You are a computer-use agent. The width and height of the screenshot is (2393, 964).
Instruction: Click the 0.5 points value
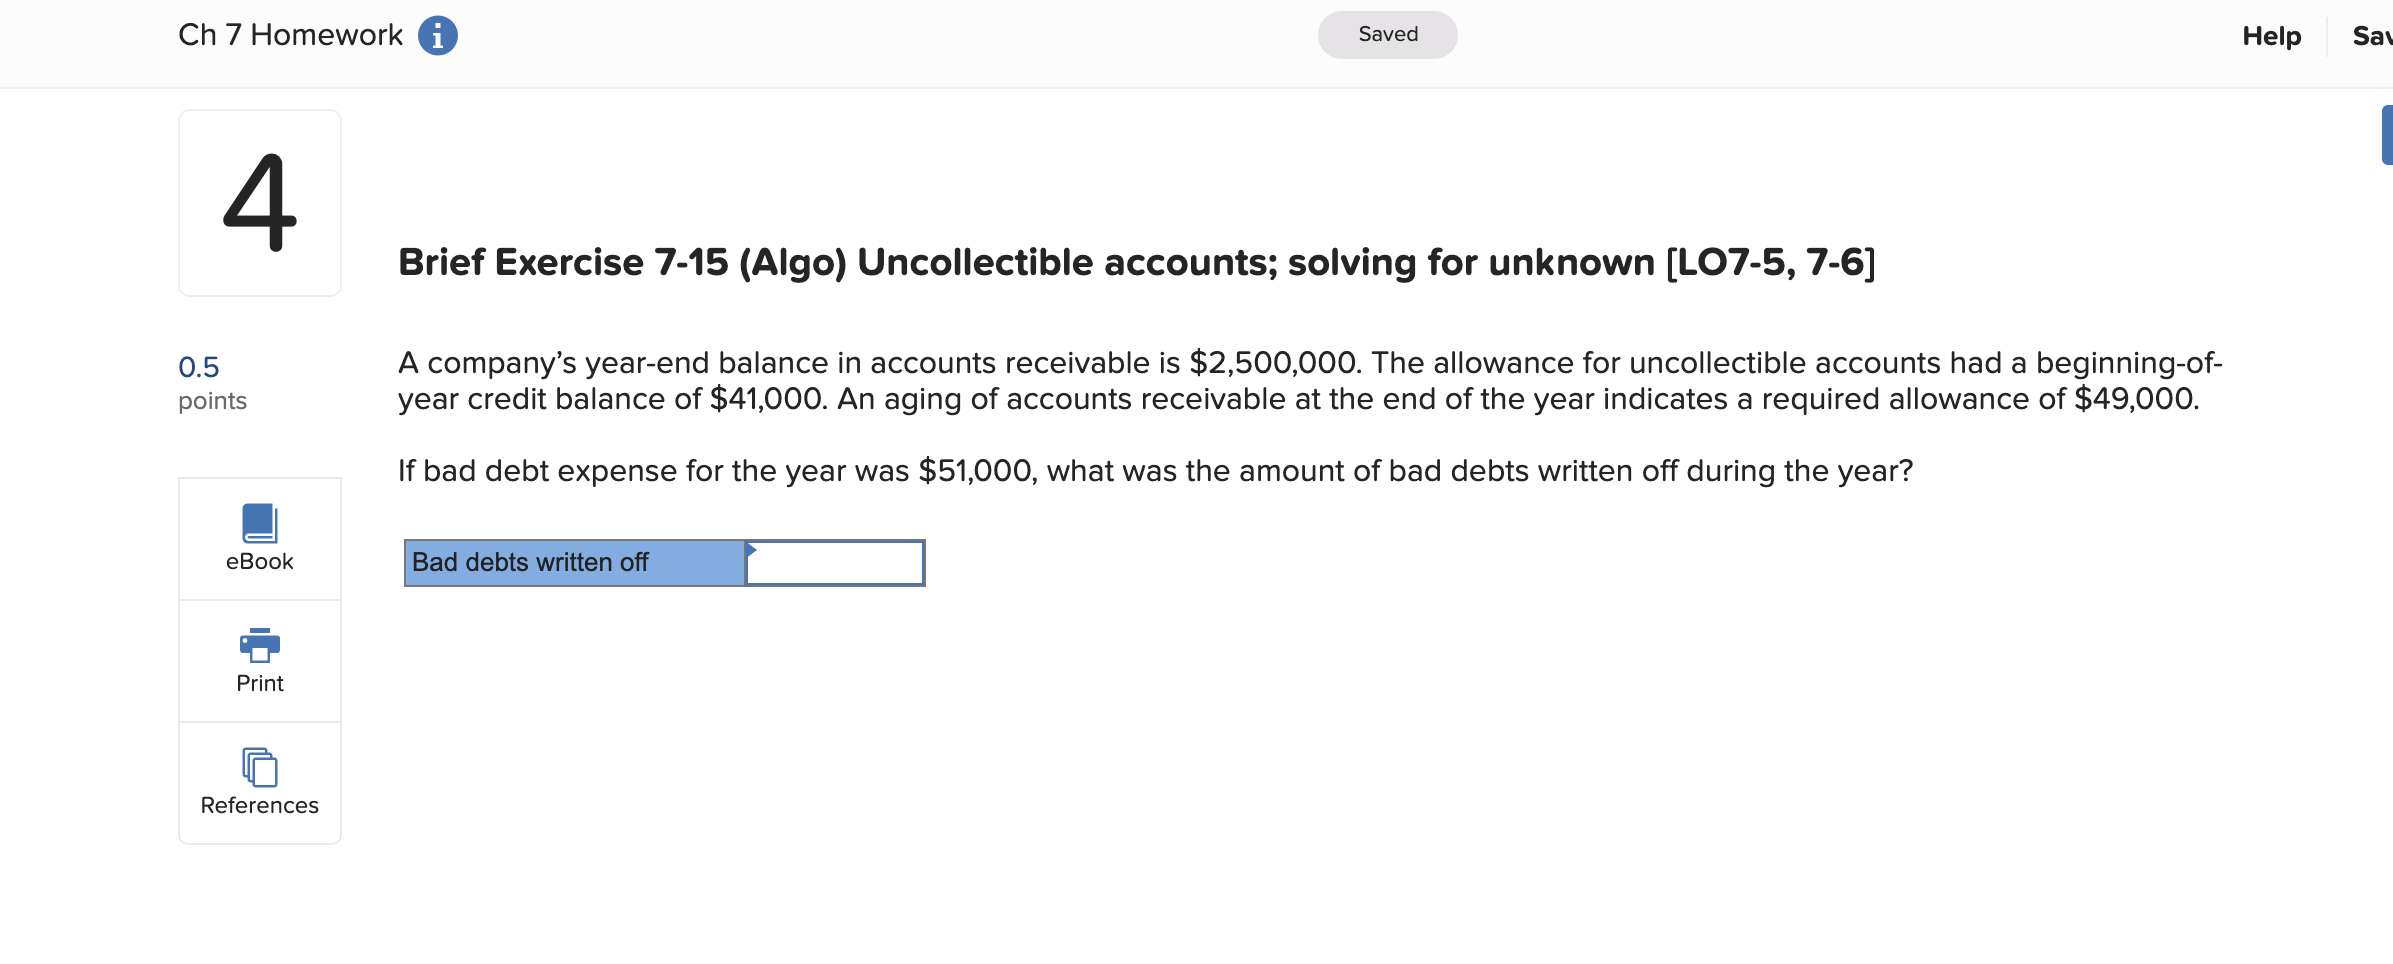[199, 367]
